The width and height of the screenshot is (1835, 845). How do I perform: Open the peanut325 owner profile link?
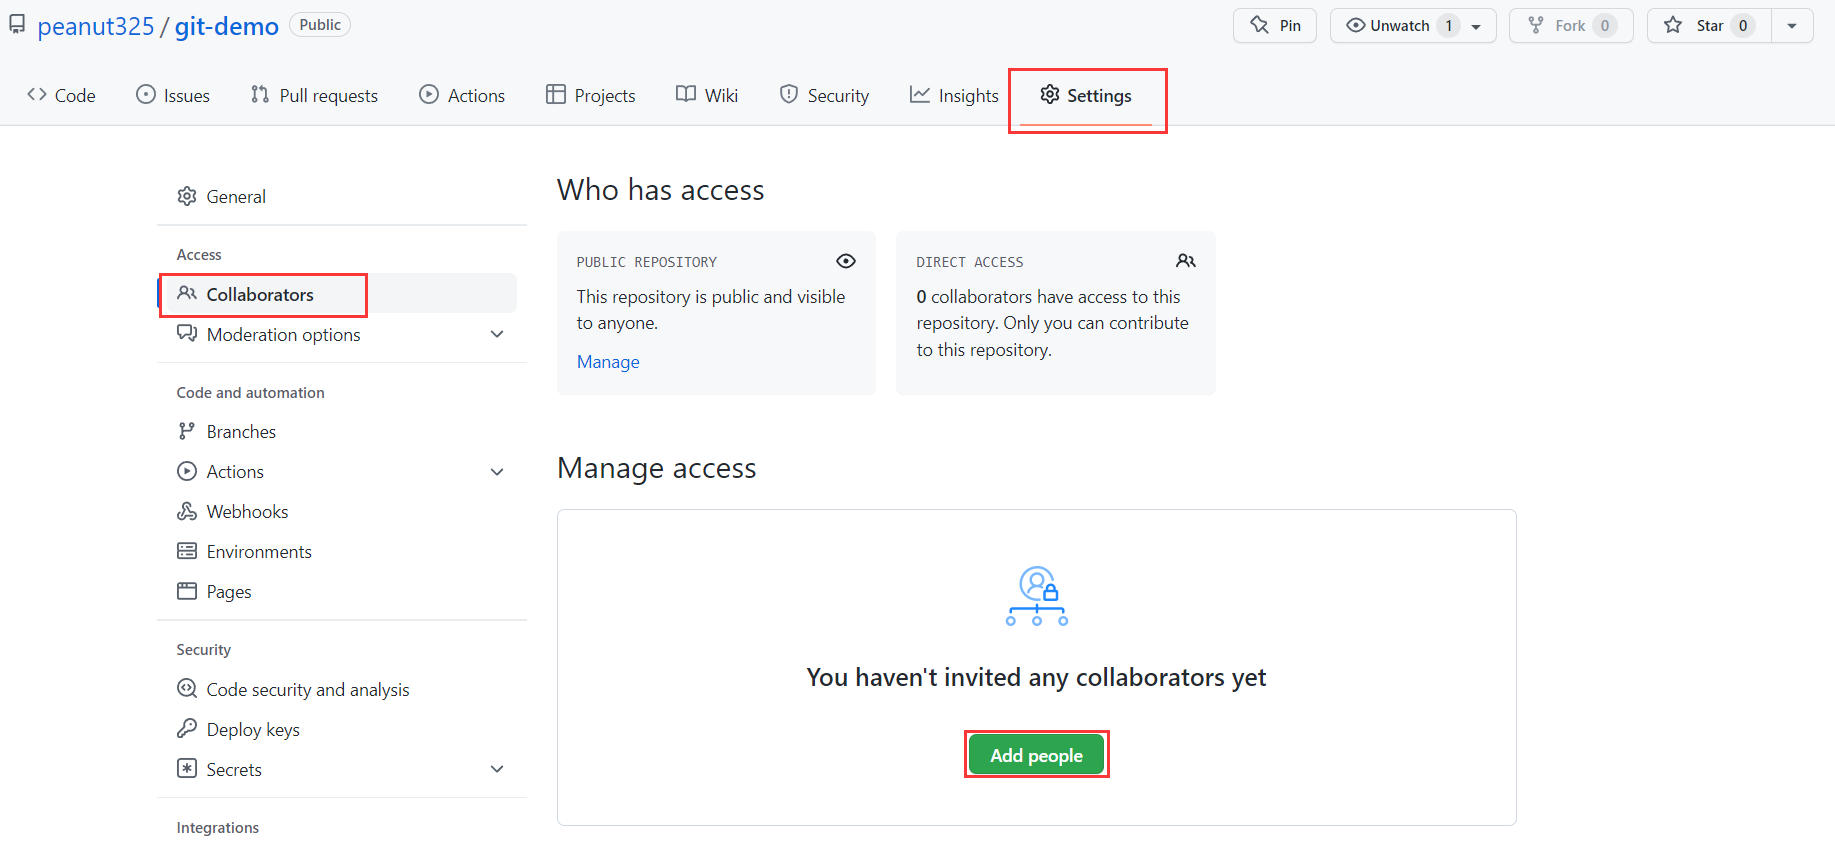click(x=96, y=26)
